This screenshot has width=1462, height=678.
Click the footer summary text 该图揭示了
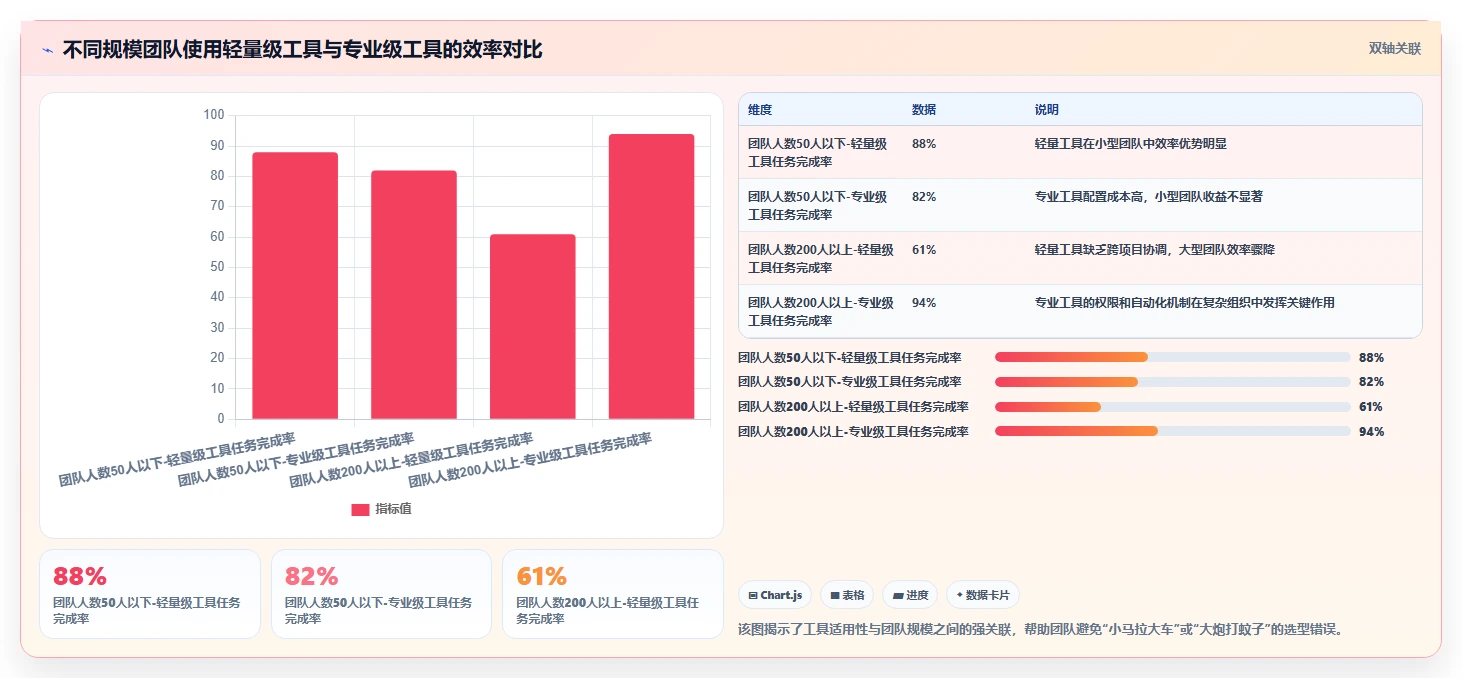click(1040, 630)
